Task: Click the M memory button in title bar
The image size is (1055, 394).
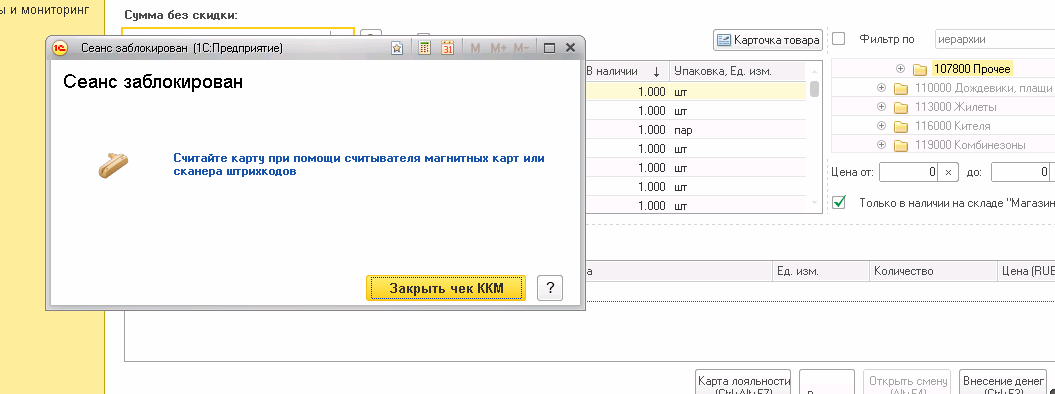Action: pyautogui.click(x=476, y=48)
